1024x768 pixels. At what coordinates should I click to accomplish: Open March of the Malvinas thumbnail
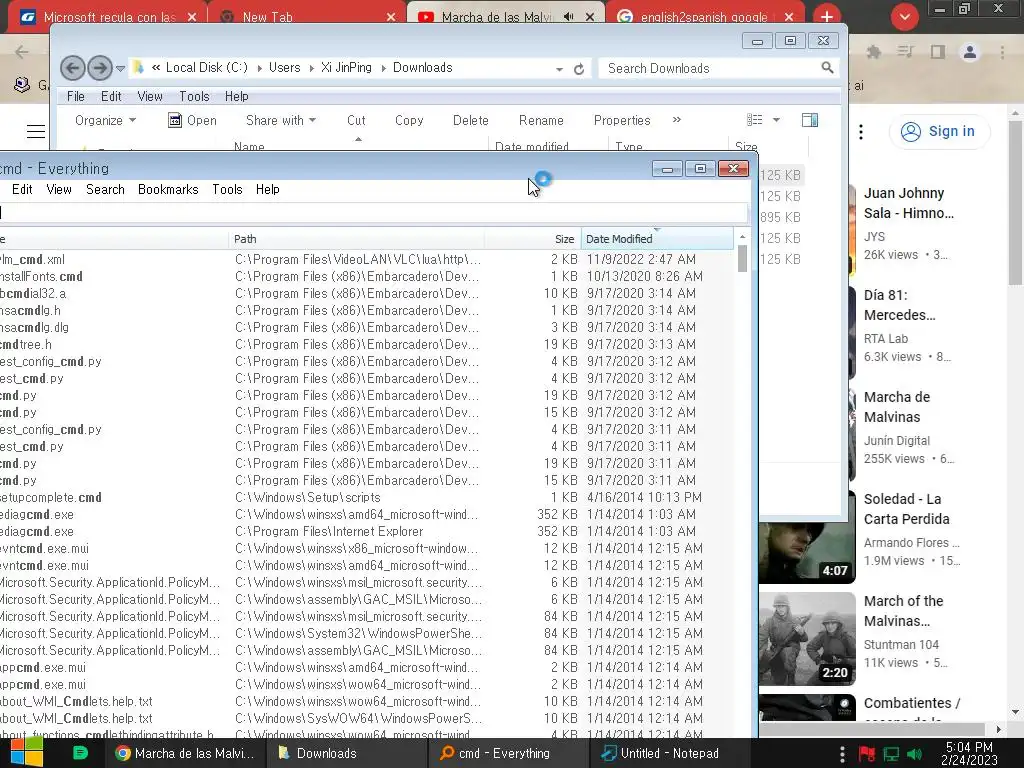[x=807, y=638]
